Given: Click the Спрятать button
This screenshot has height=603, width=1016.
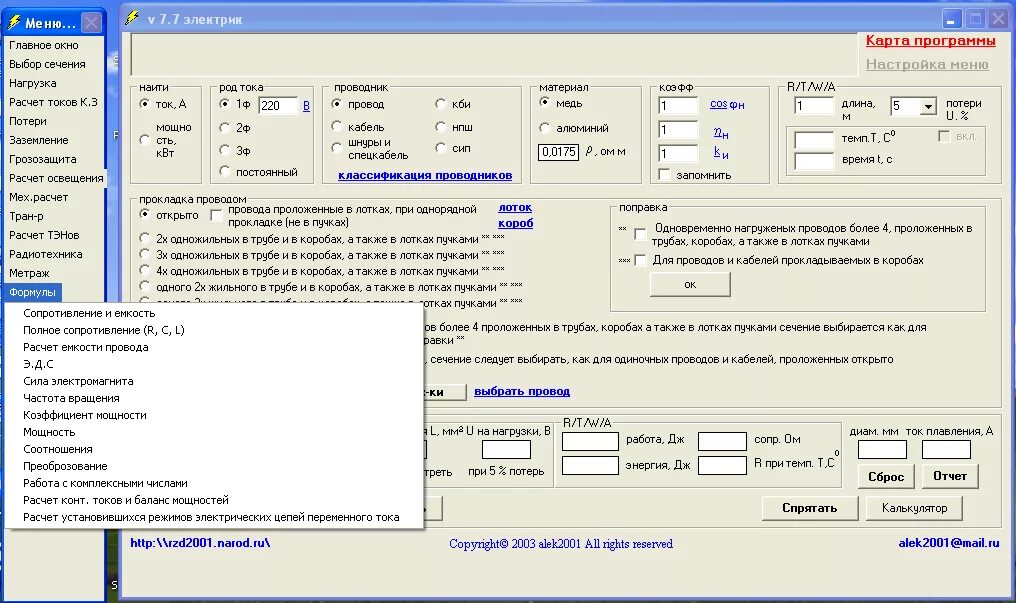Looking at the screenshot, I should click(x=810, y=508).
